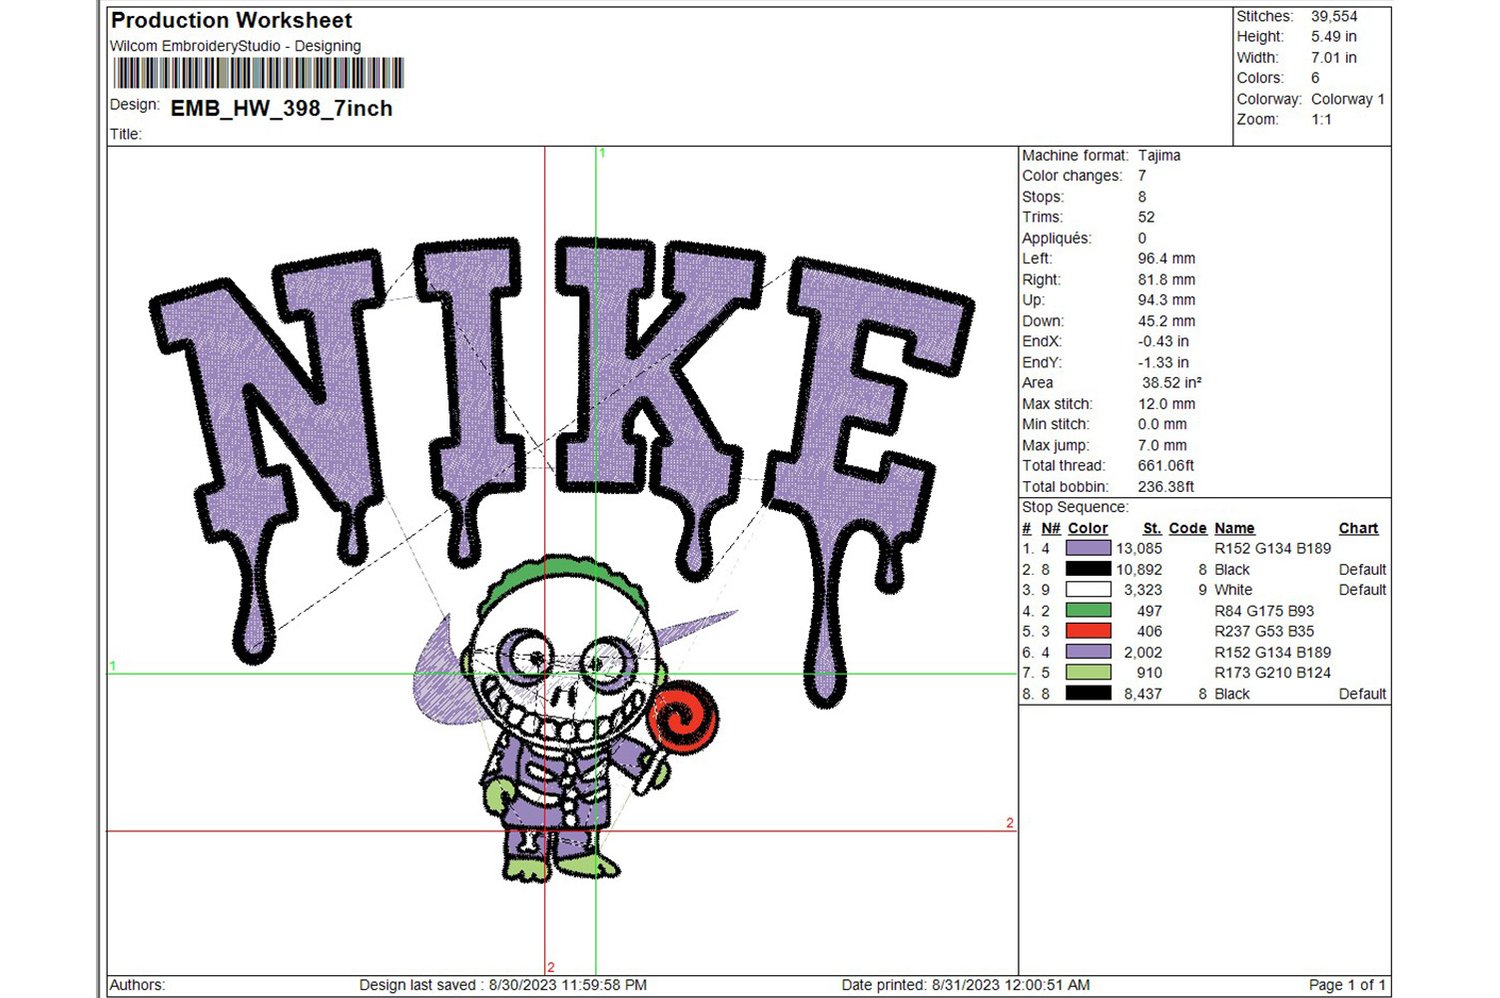Select the EndY value "-1.33 in"
1500x998 pixels.
click(1163, 363)
